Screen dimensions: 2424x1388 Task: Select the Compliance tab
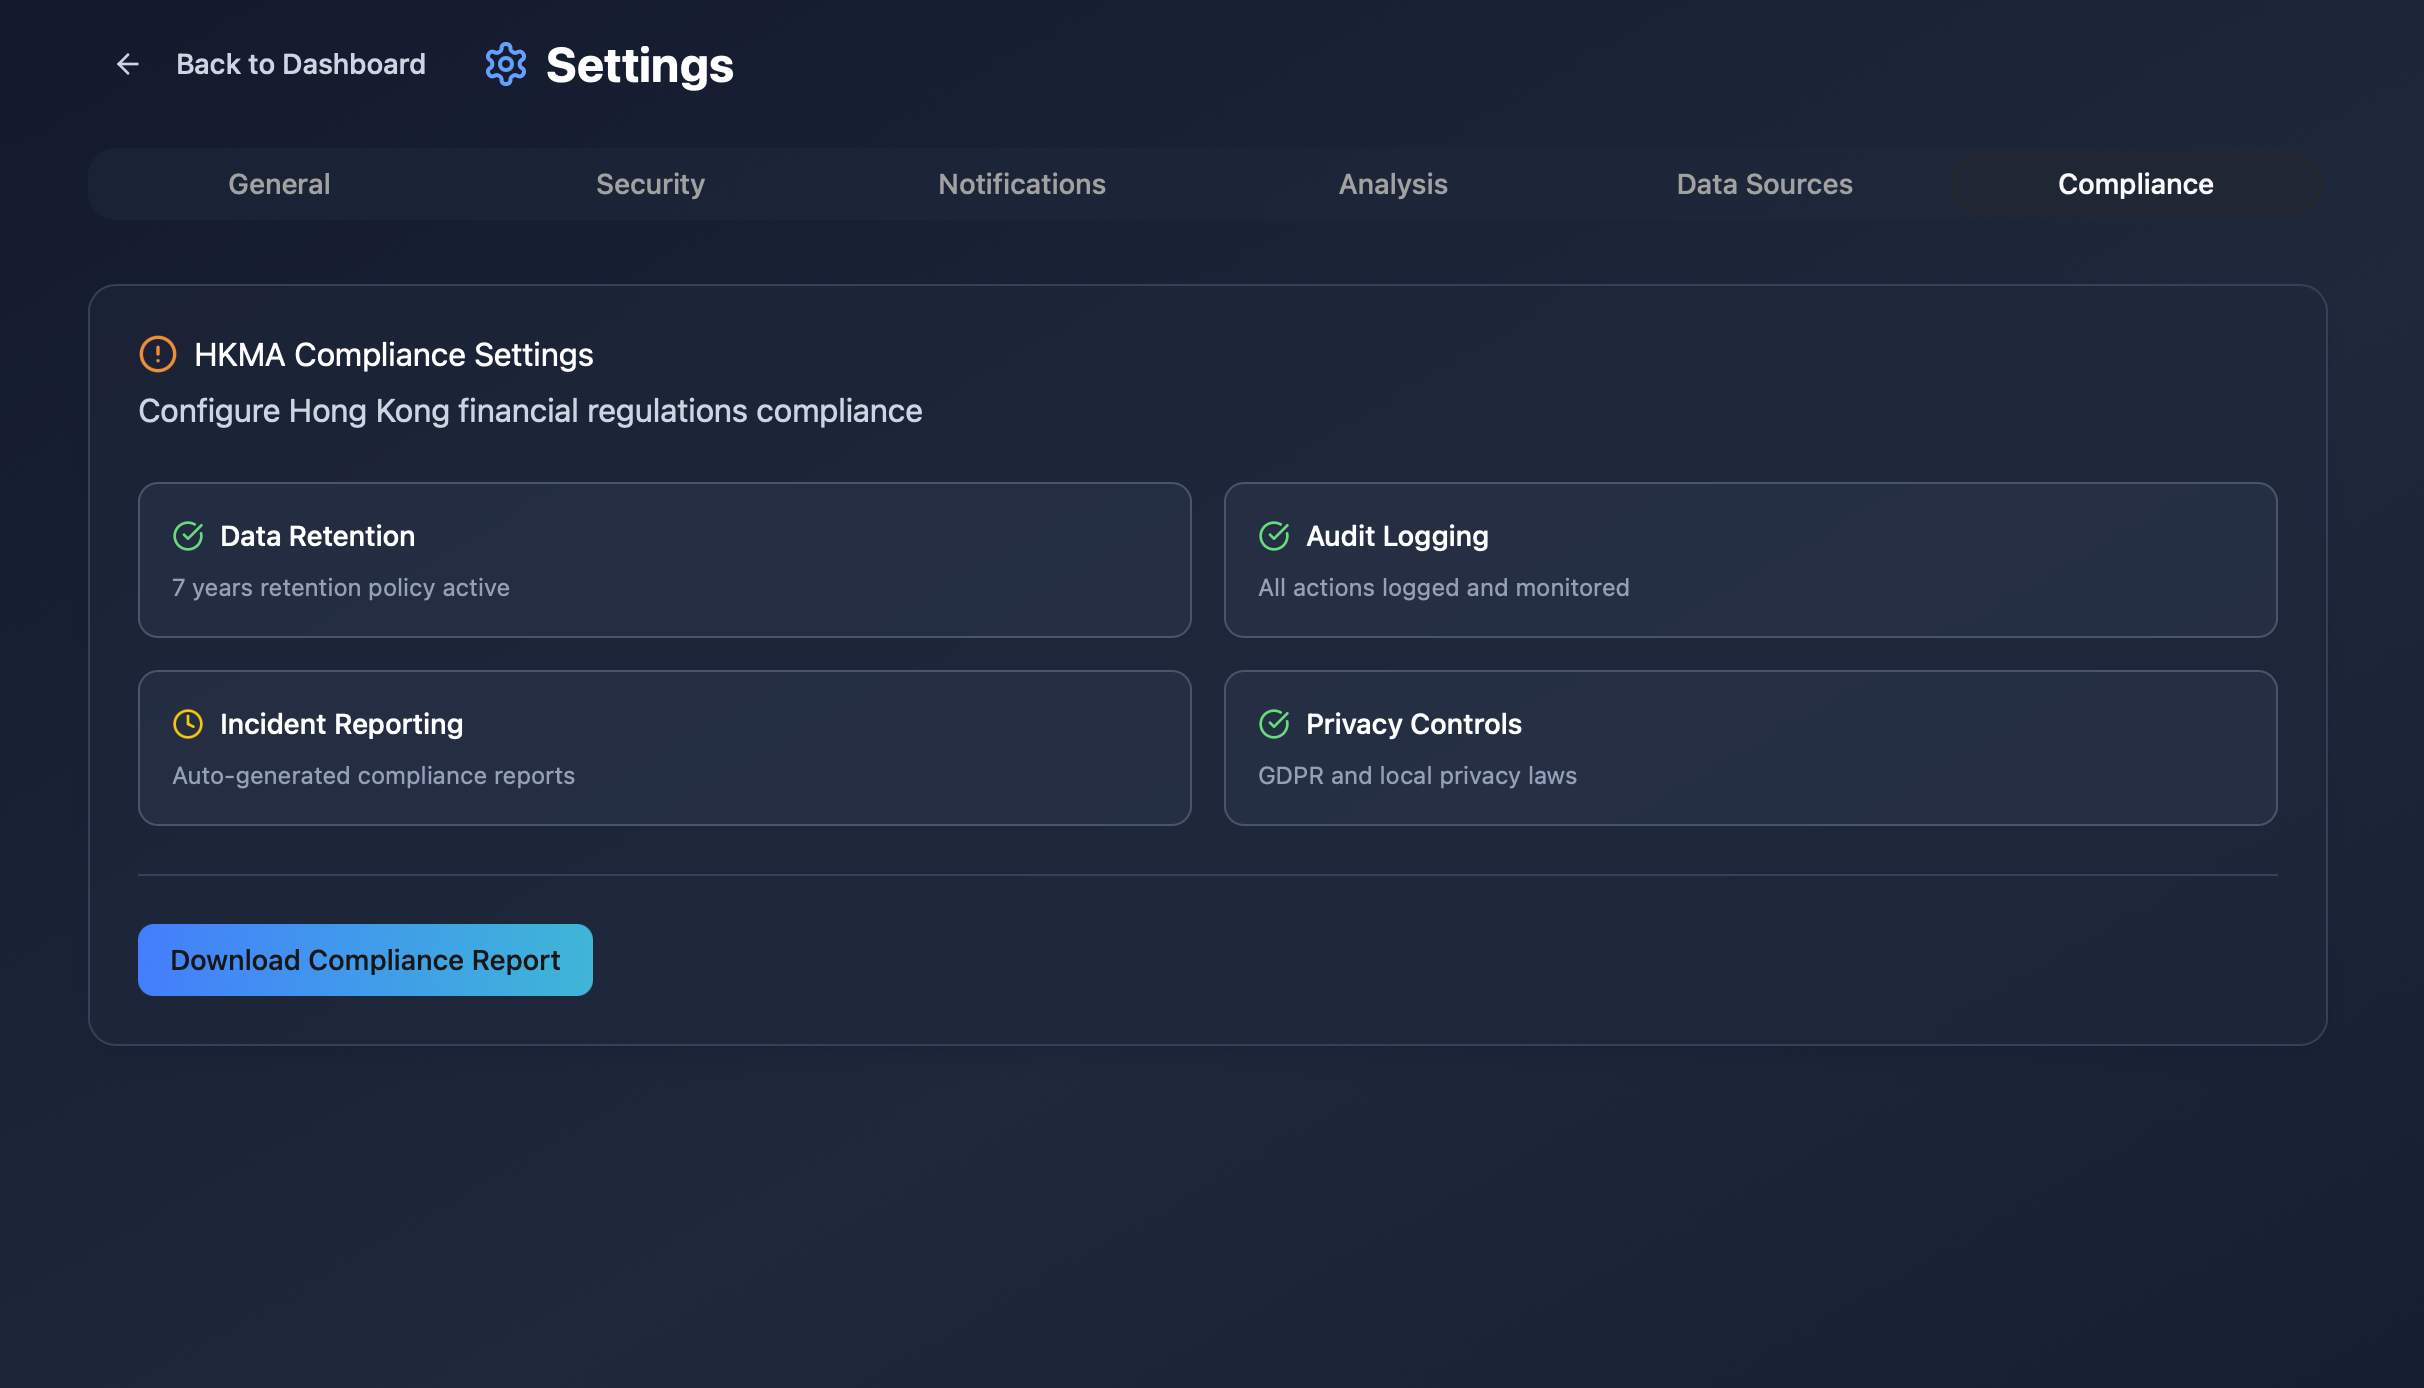(x=2135, y=184)
